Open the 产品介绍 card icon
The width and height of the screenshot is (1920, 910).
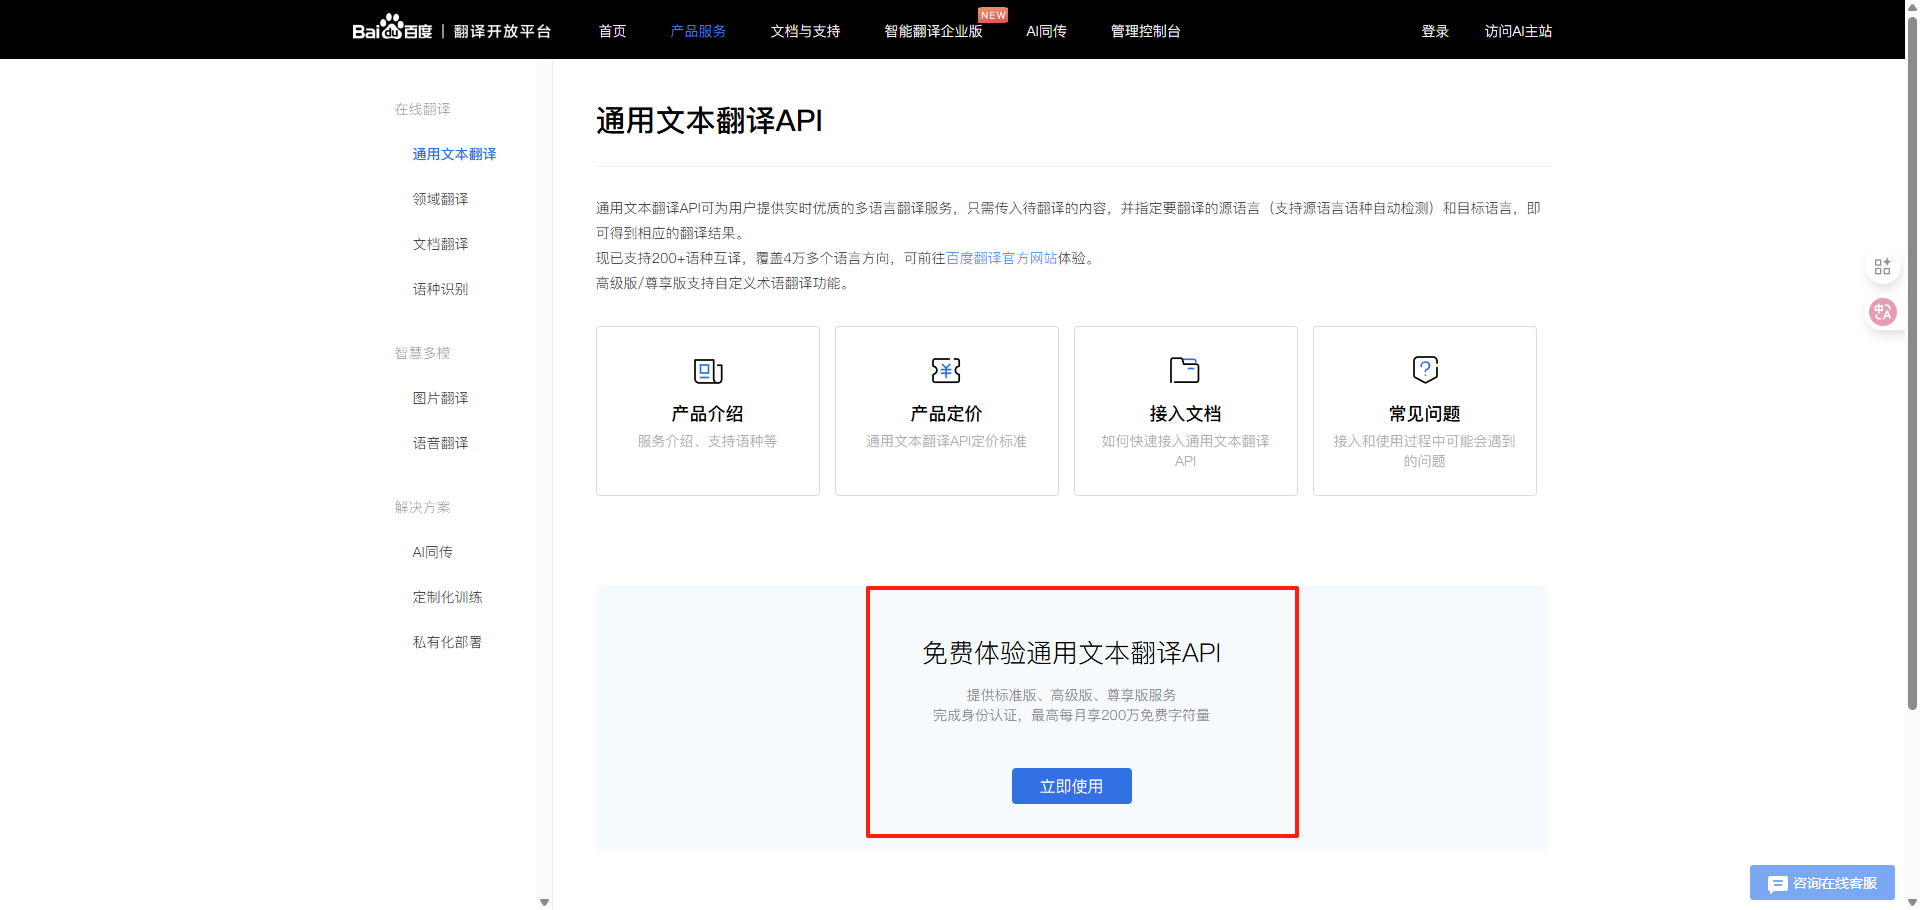click(708, 371)
